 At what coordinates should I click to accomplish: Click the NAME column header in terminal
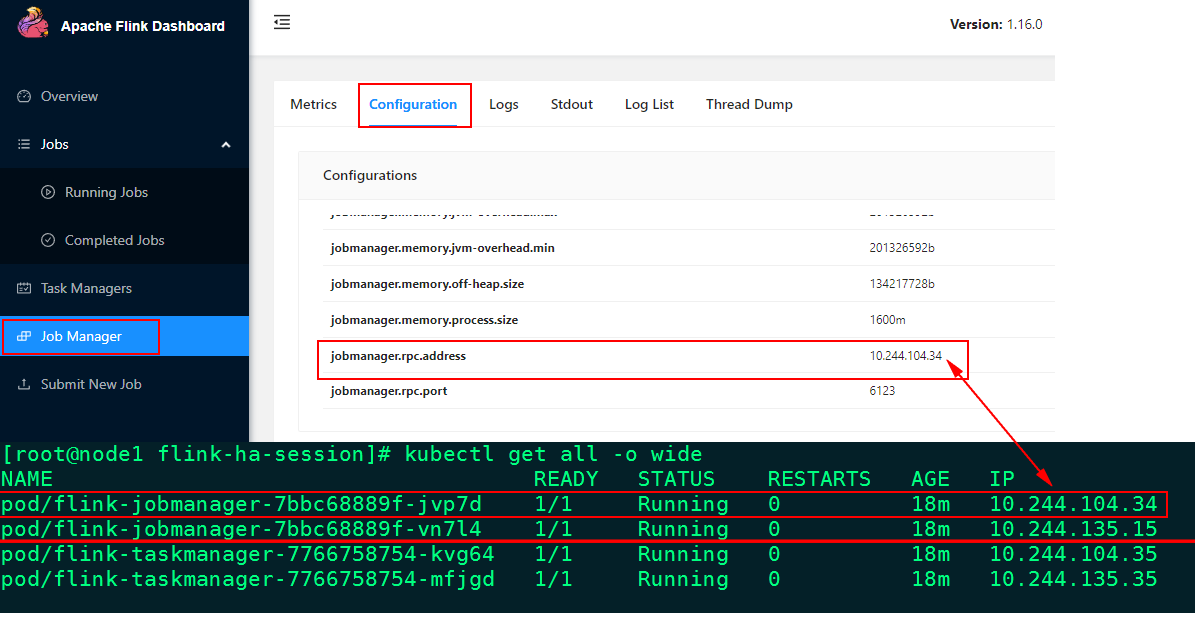click(x=27, y=479)
